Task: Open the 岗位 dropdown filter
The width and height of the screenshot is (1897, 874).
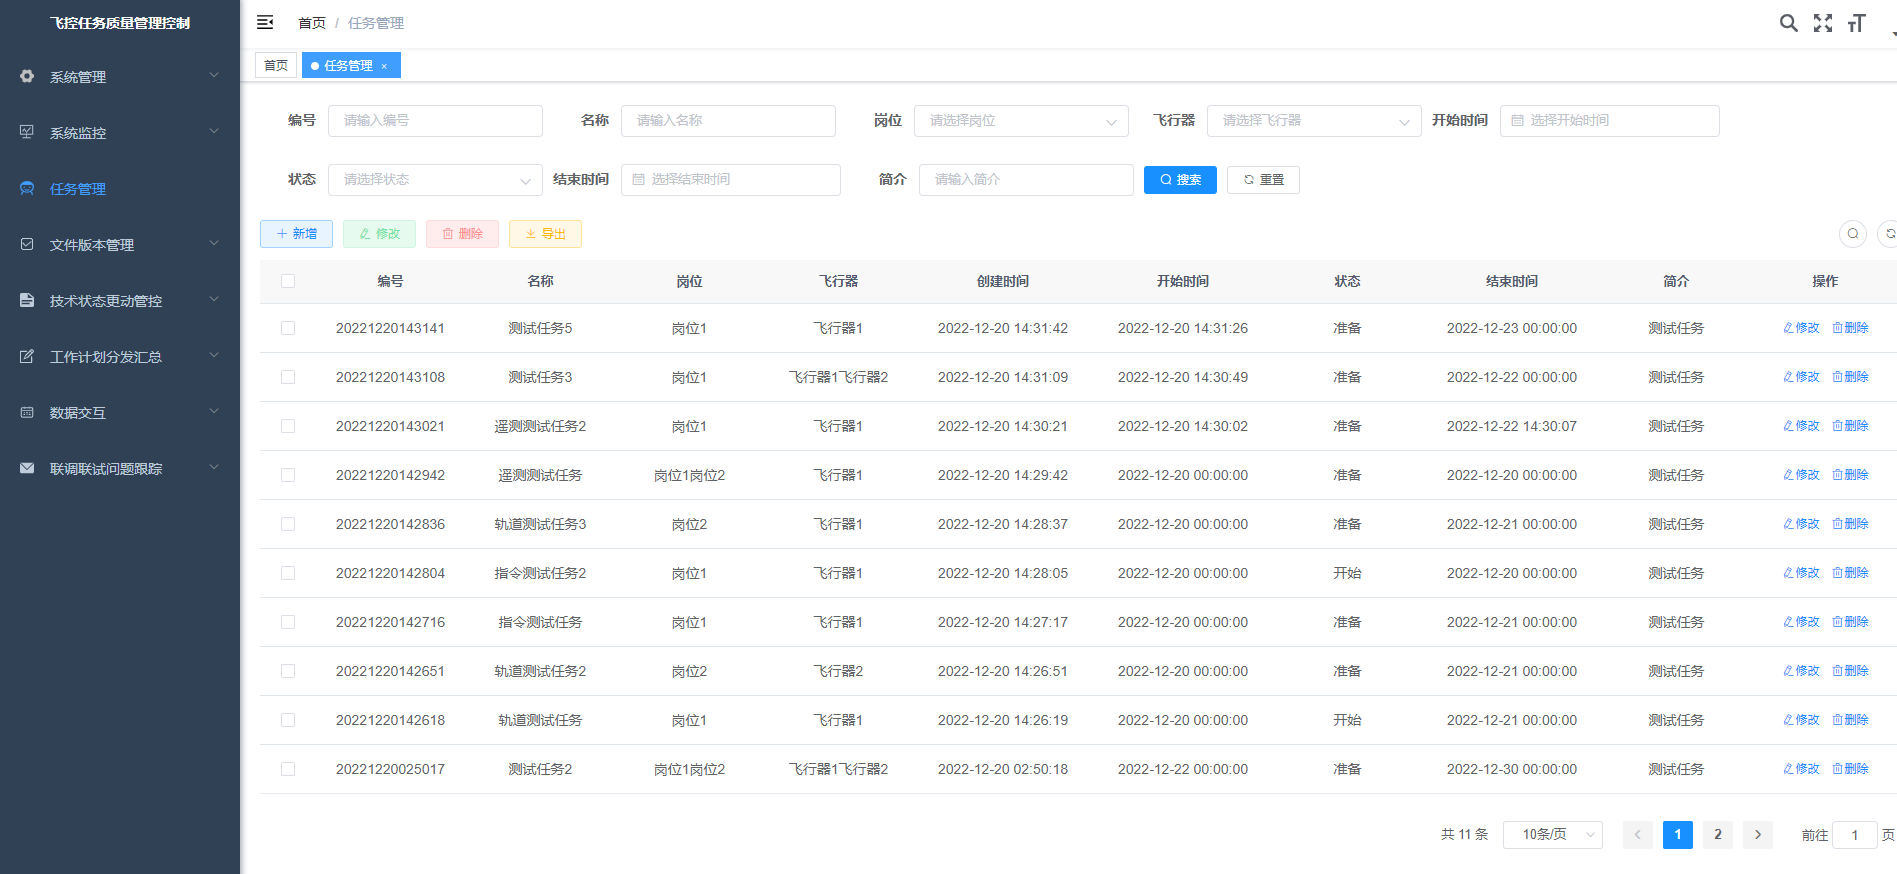Action: (1021, 121)
